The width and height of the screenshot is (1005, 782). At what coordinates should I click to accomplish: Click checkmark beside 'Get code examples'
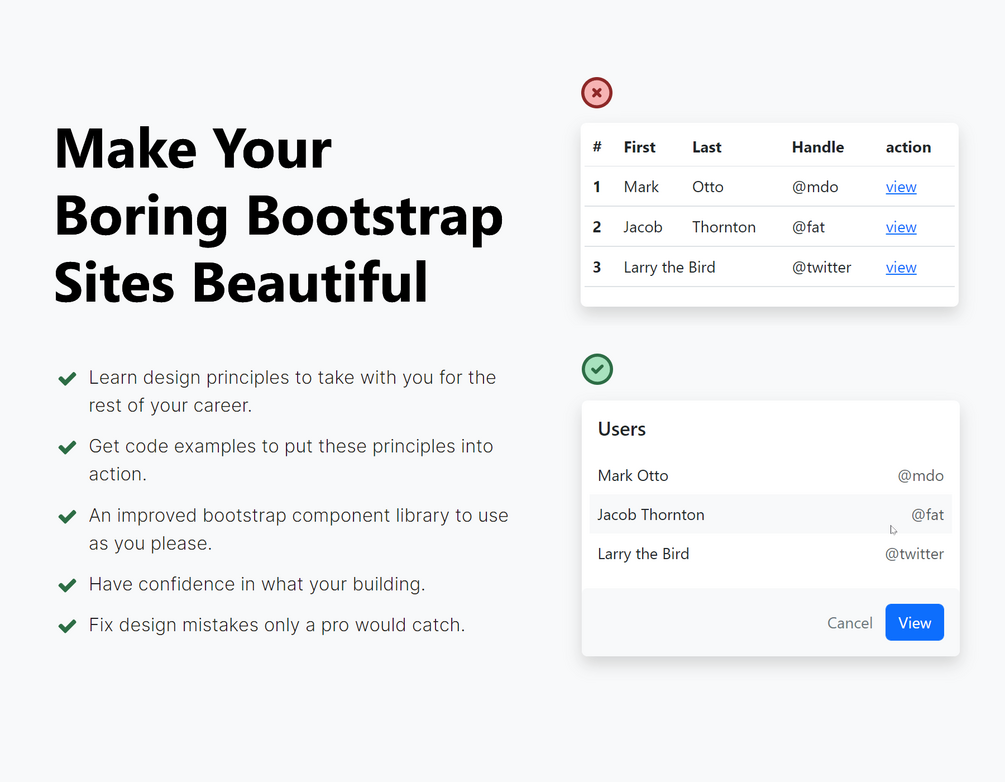[x=67, y=447]
